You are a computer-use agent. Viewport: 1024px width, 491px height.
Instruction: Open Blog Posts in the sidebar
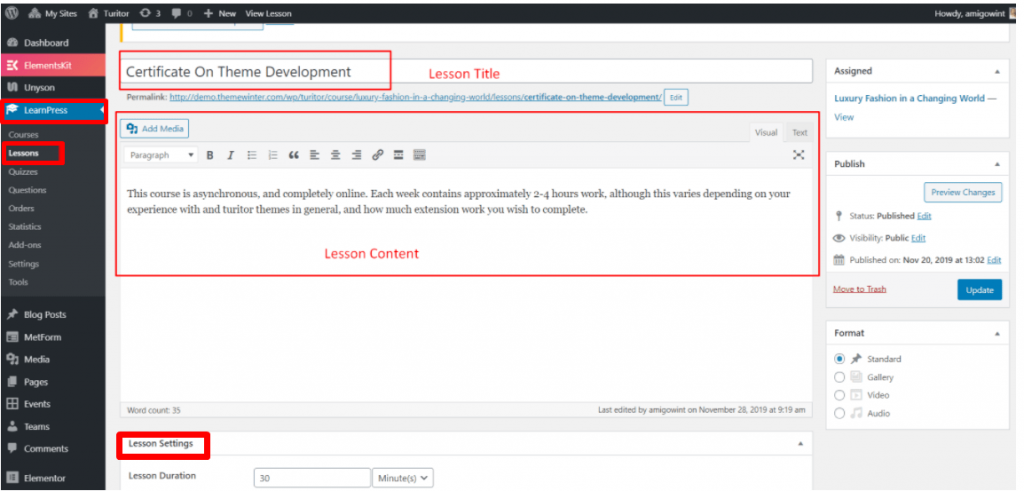[x=52, y=315]
